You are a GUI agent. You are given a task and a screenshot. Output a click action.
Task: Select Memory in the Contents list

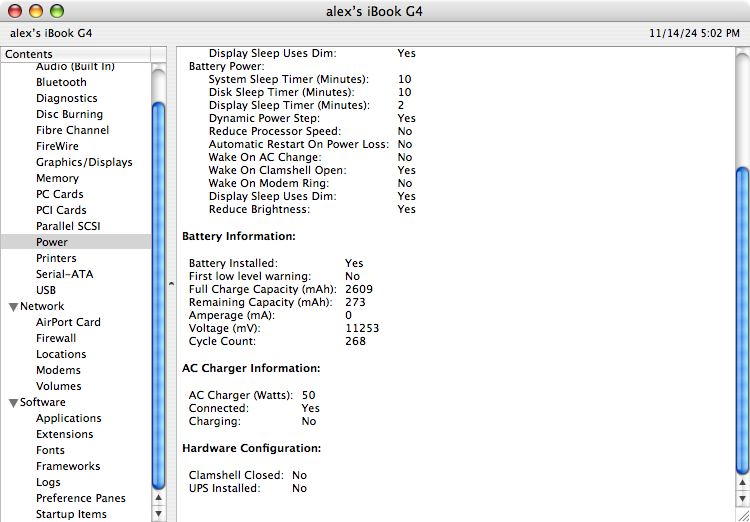(57, 178)
